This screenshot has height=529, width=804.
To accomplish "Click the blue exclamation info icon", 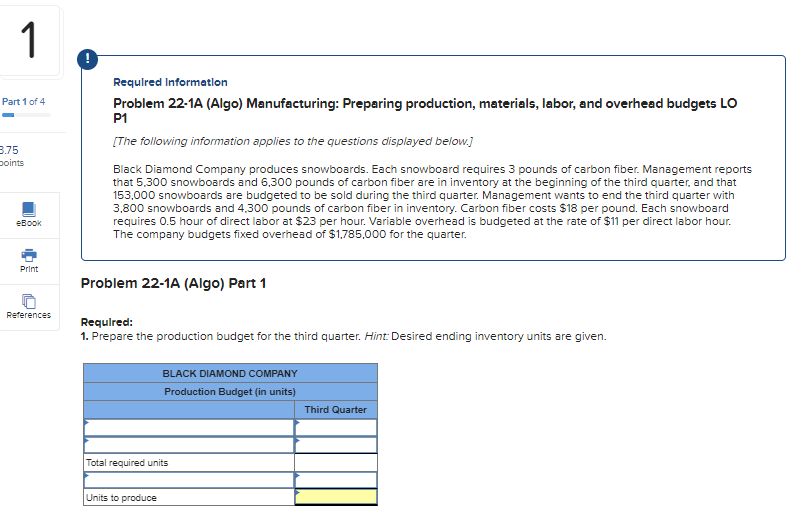I will click(88, 59).
